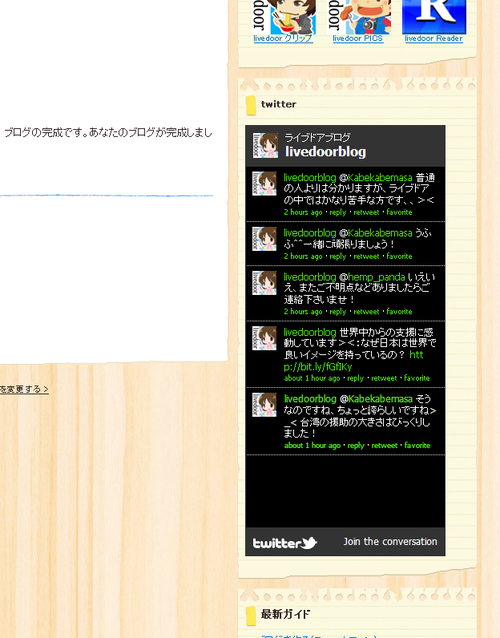Favorite the 世界中からの支援 tweet

pos(417,378)
